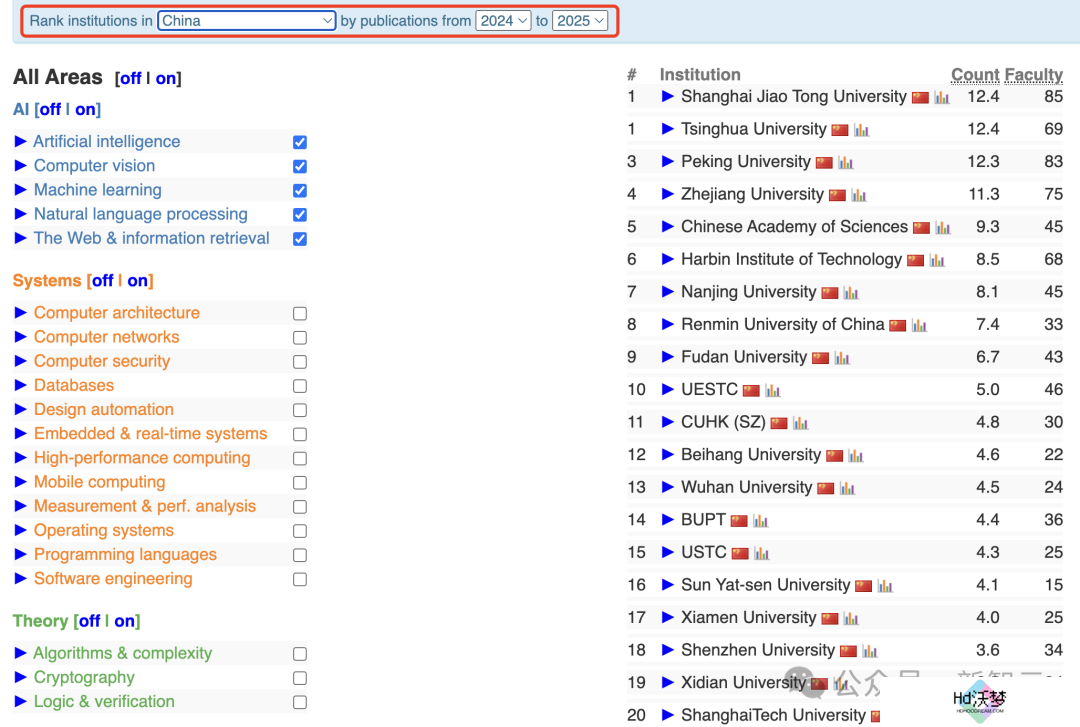Open the end year dropdown showing 2025
The image size is (1080, 727).
point(580,21)
